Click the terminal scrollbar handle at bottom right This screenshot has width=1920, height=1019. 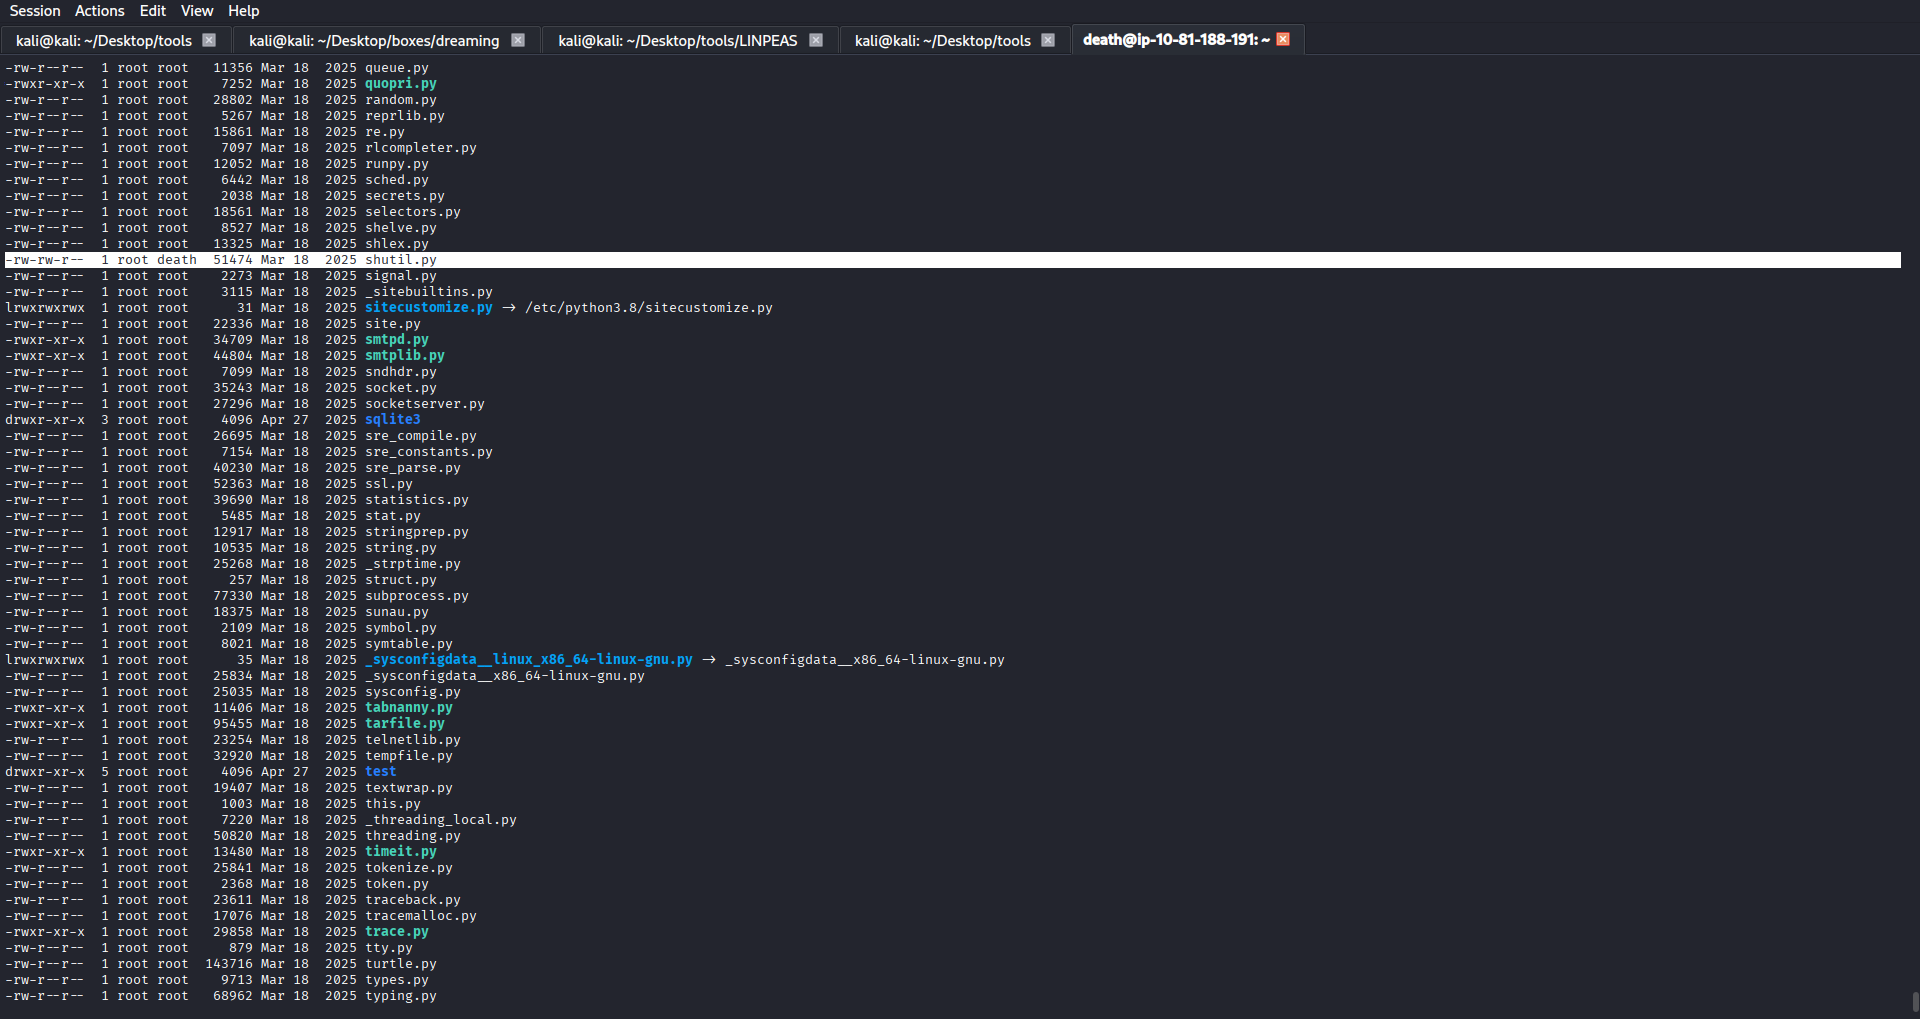point(1914,1002)
